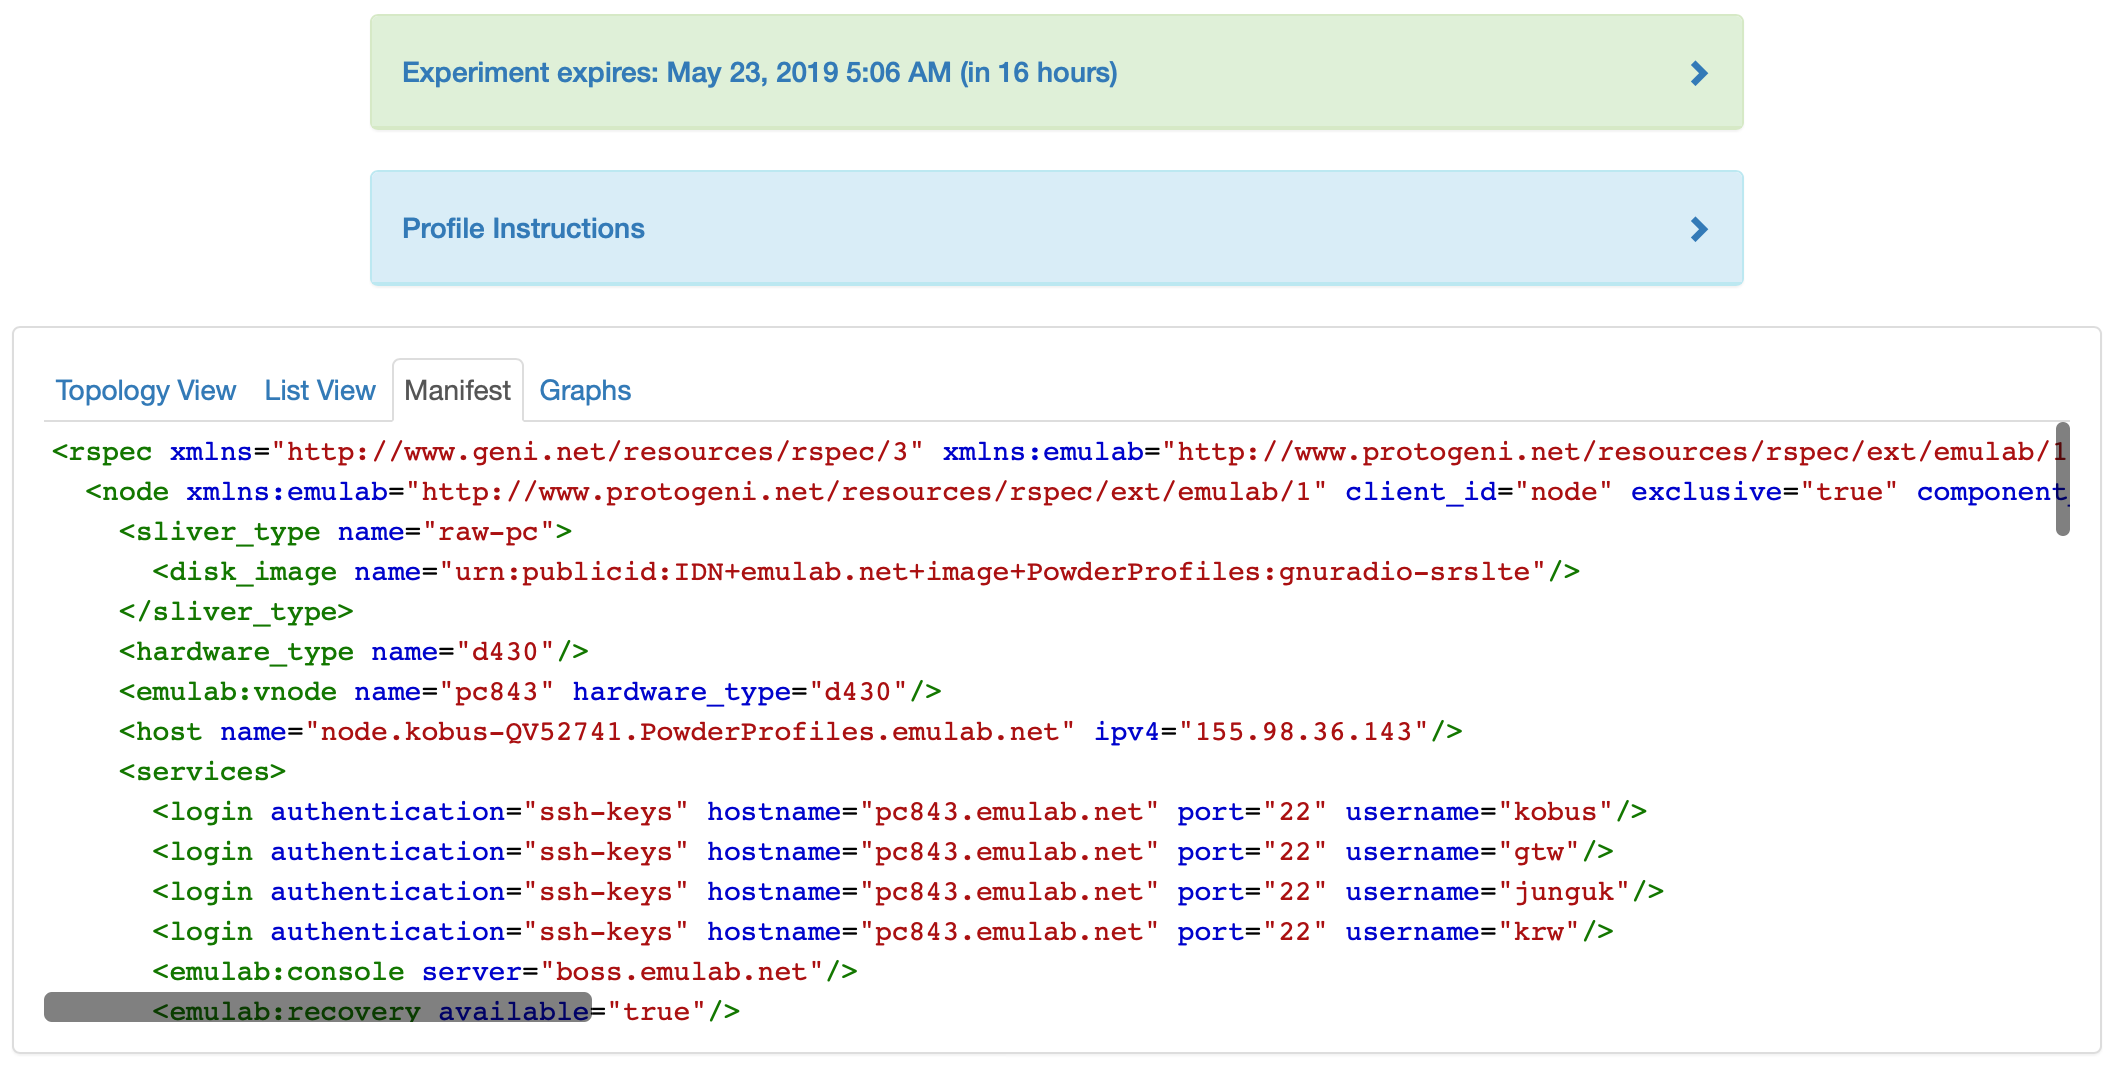
Task: Click the emulab:console server boss.emulab.net line
Action: click(505, 972)
